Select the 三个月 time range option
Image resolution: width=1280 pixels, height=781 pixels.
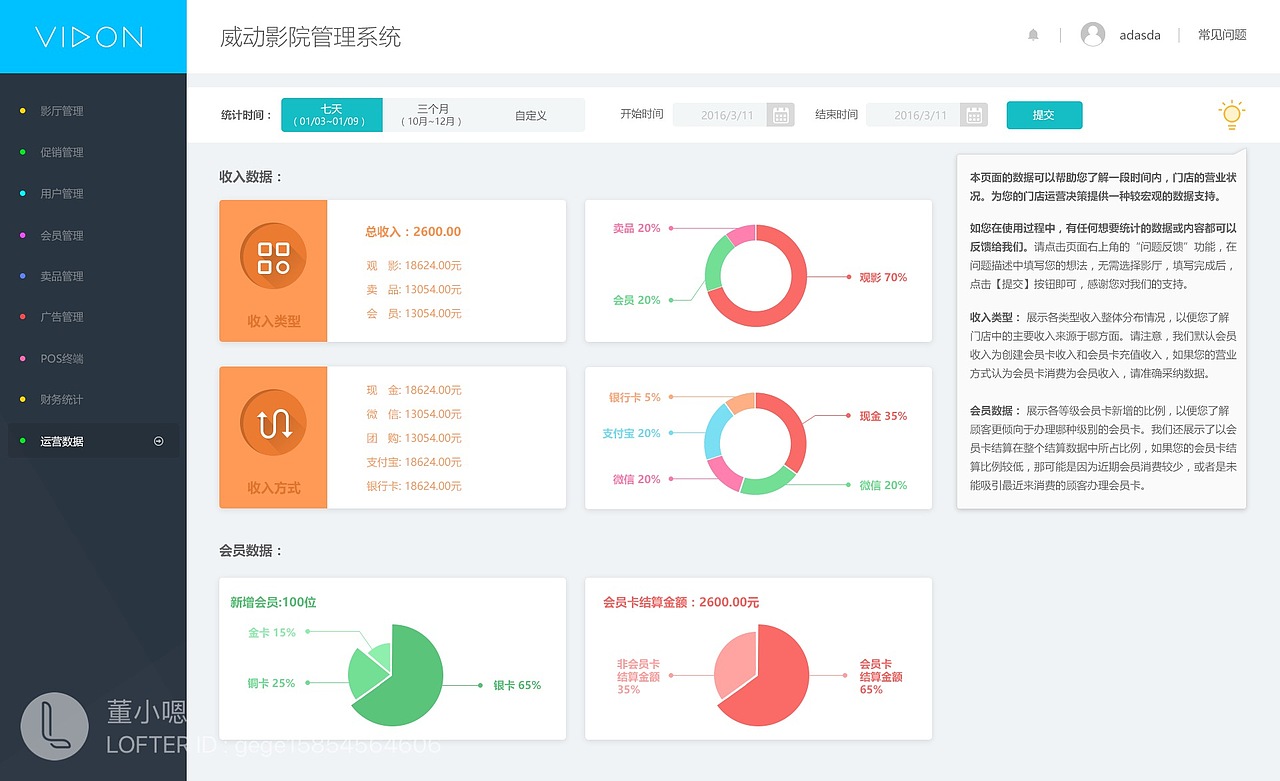431,114
